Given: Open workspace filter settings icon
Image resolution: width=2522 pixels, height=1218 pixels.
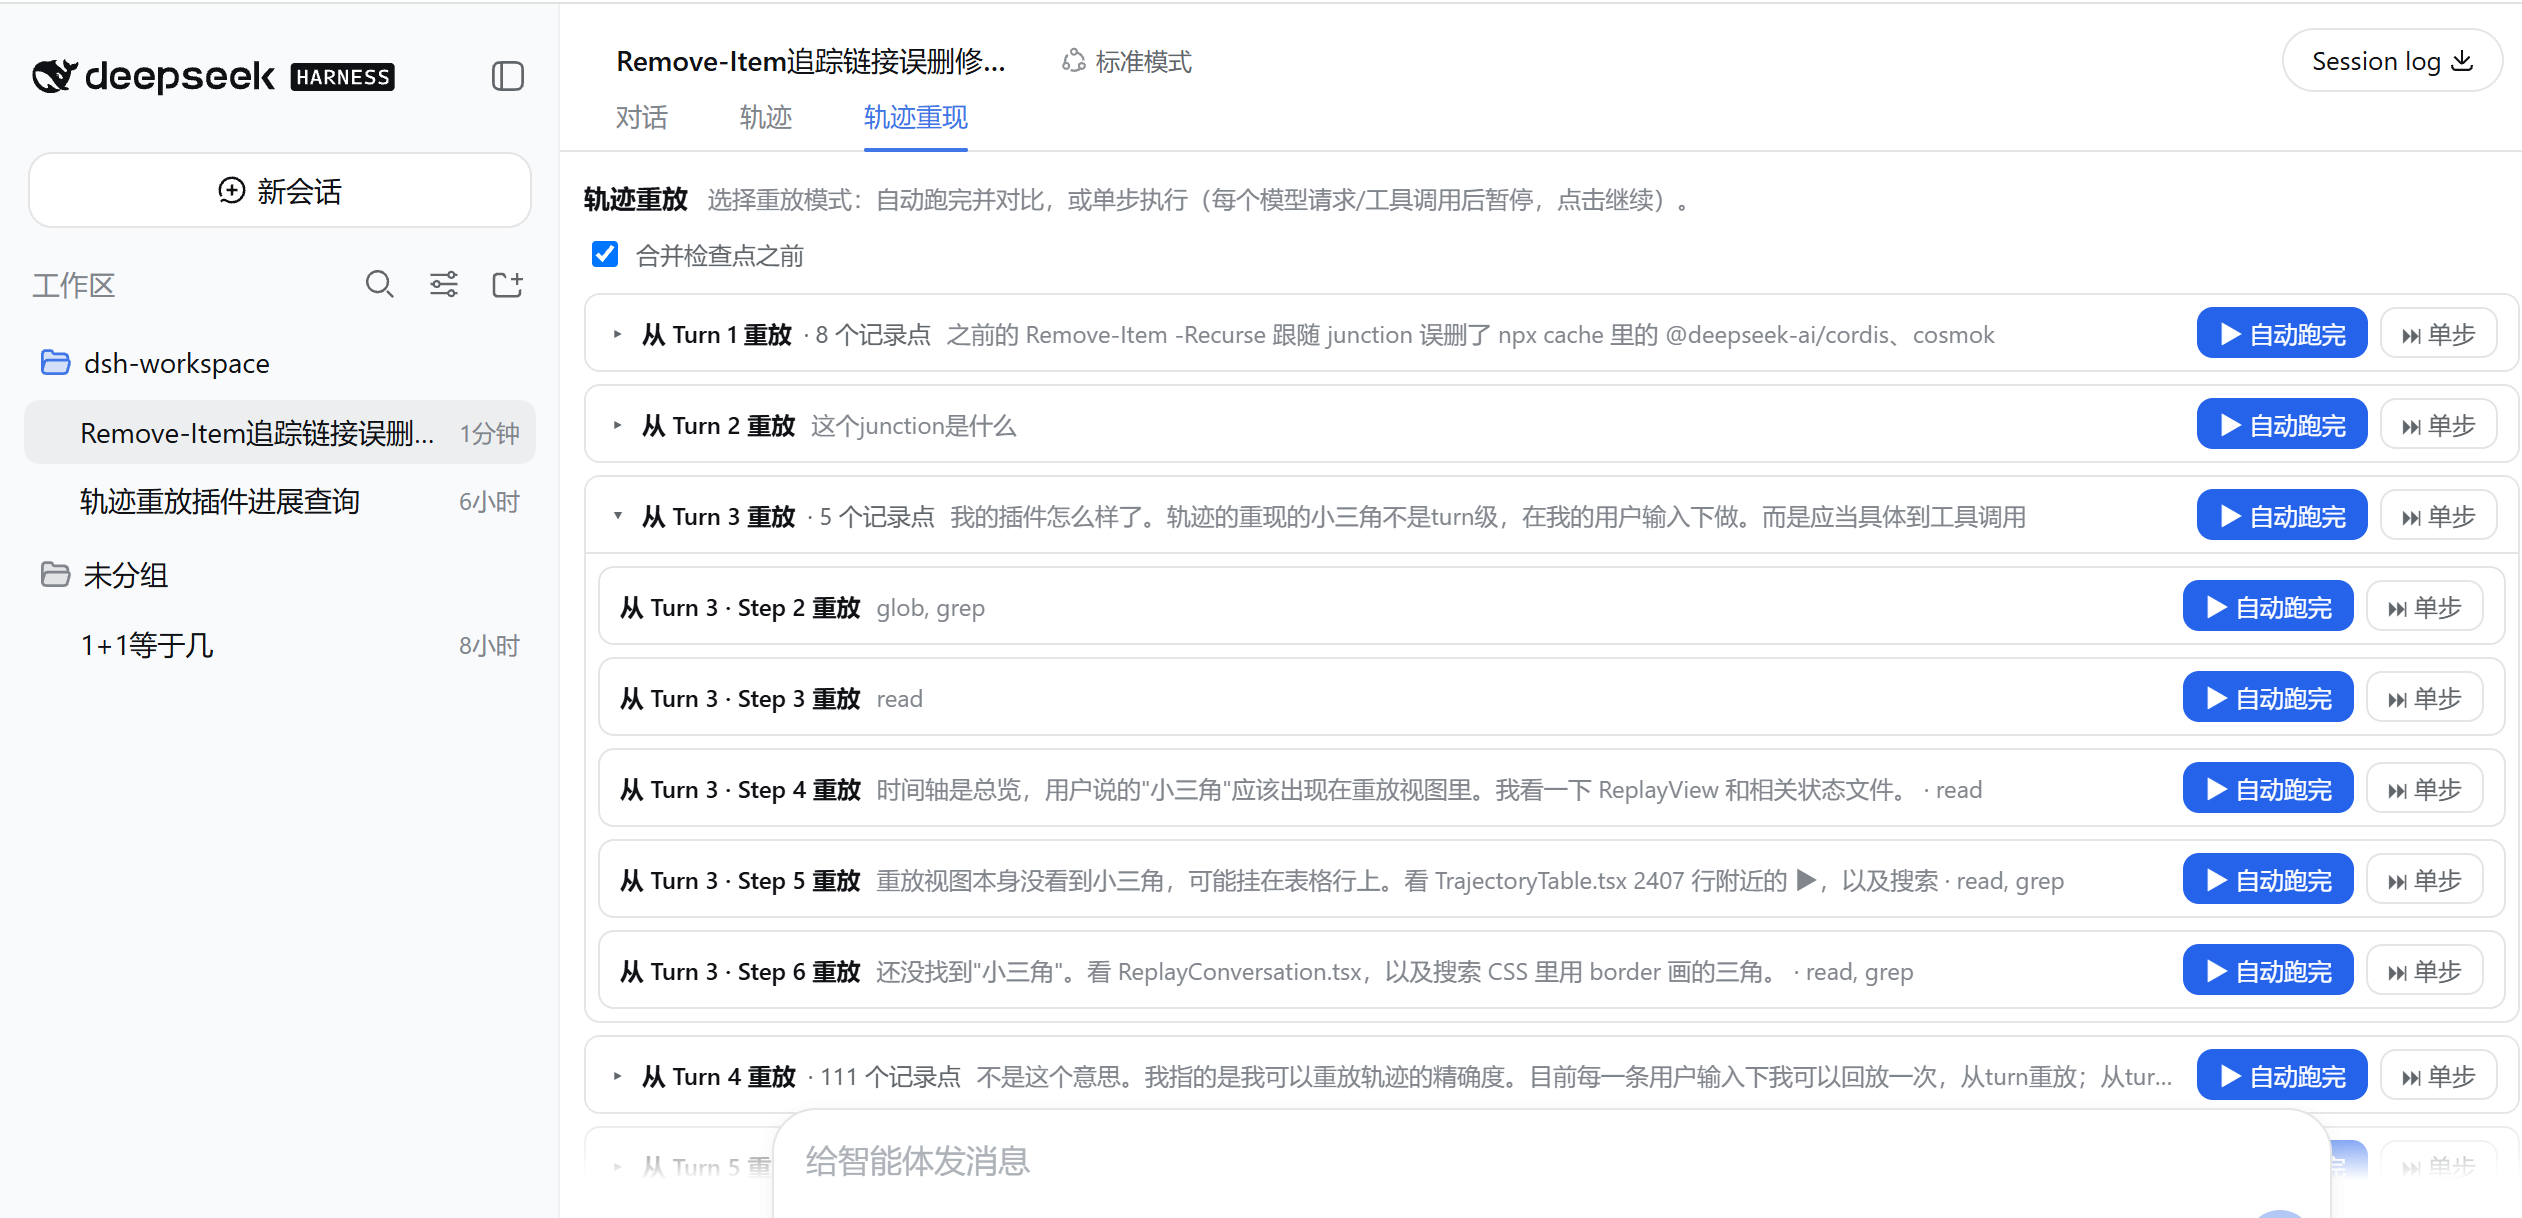Looking at the screenshot, I should point(444,285).
